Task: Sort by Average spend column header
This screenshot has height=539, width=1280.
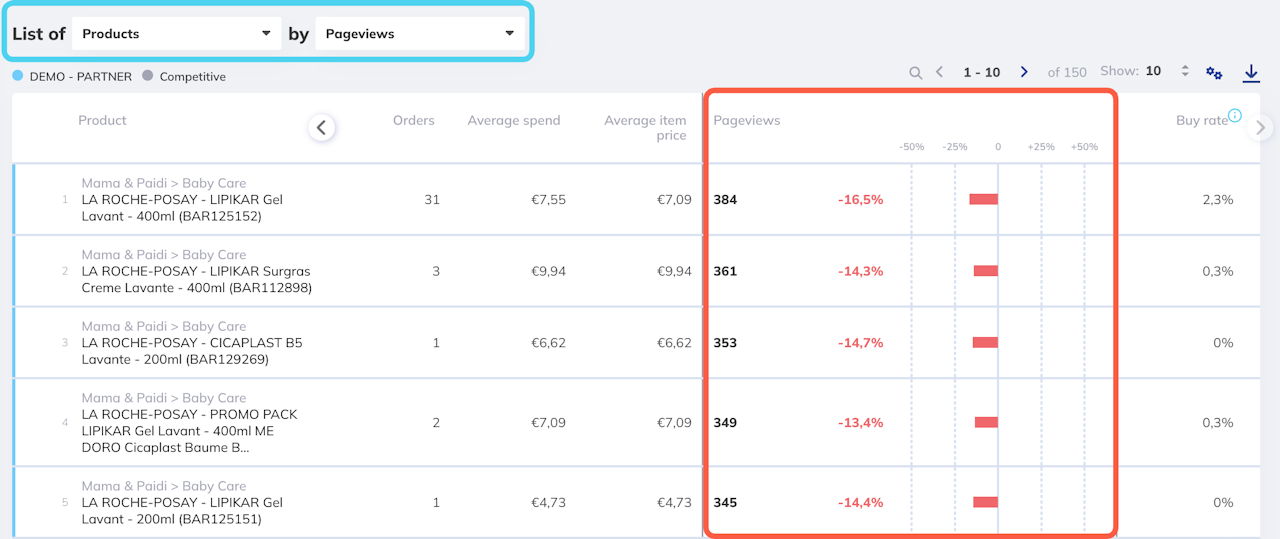Action: coord(513,120)
